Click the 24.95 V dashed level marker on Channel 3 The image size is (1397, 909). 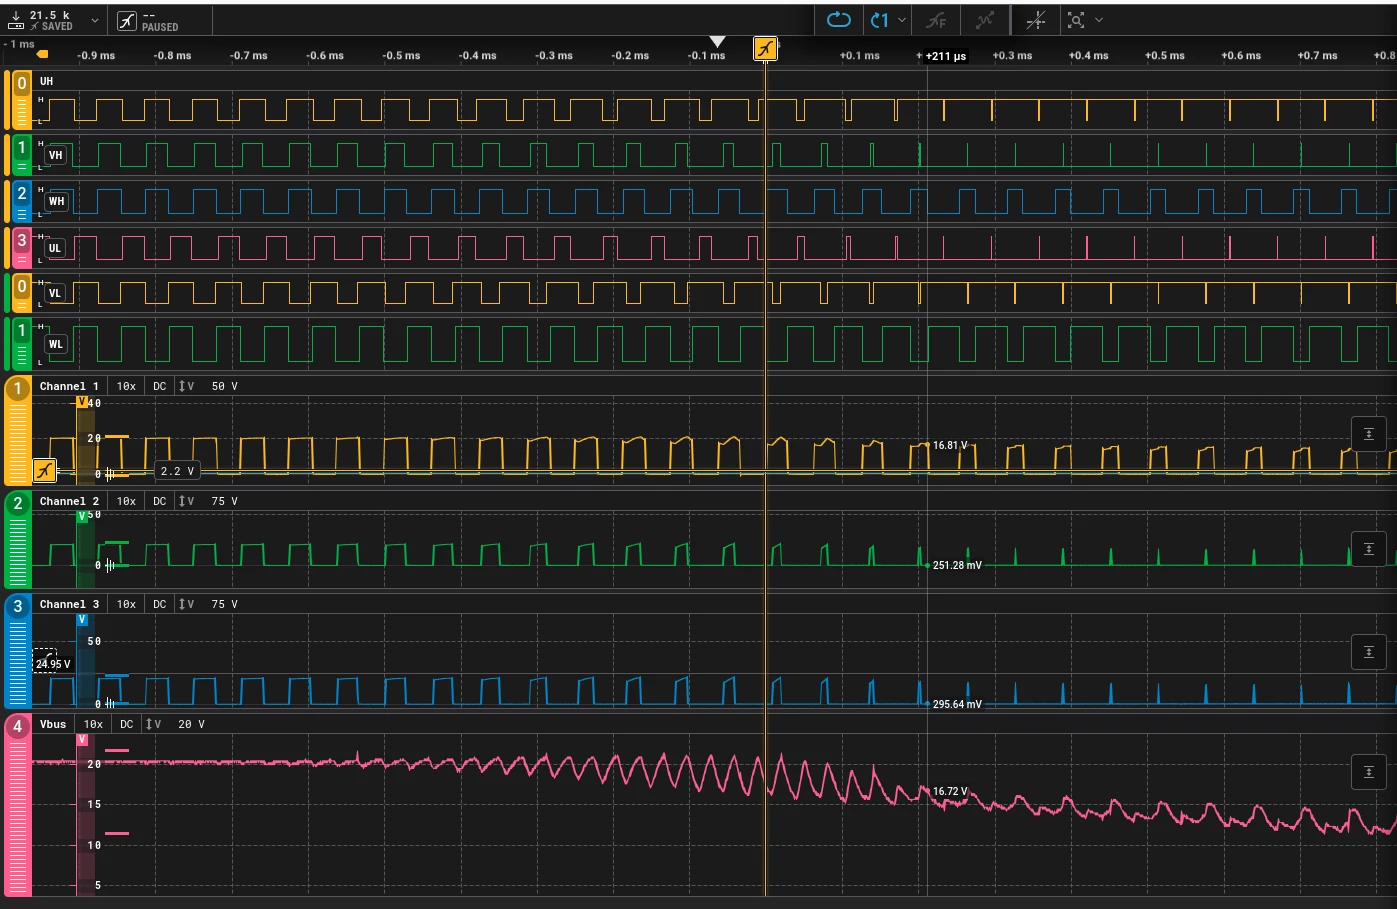click(x=52, y=664)
